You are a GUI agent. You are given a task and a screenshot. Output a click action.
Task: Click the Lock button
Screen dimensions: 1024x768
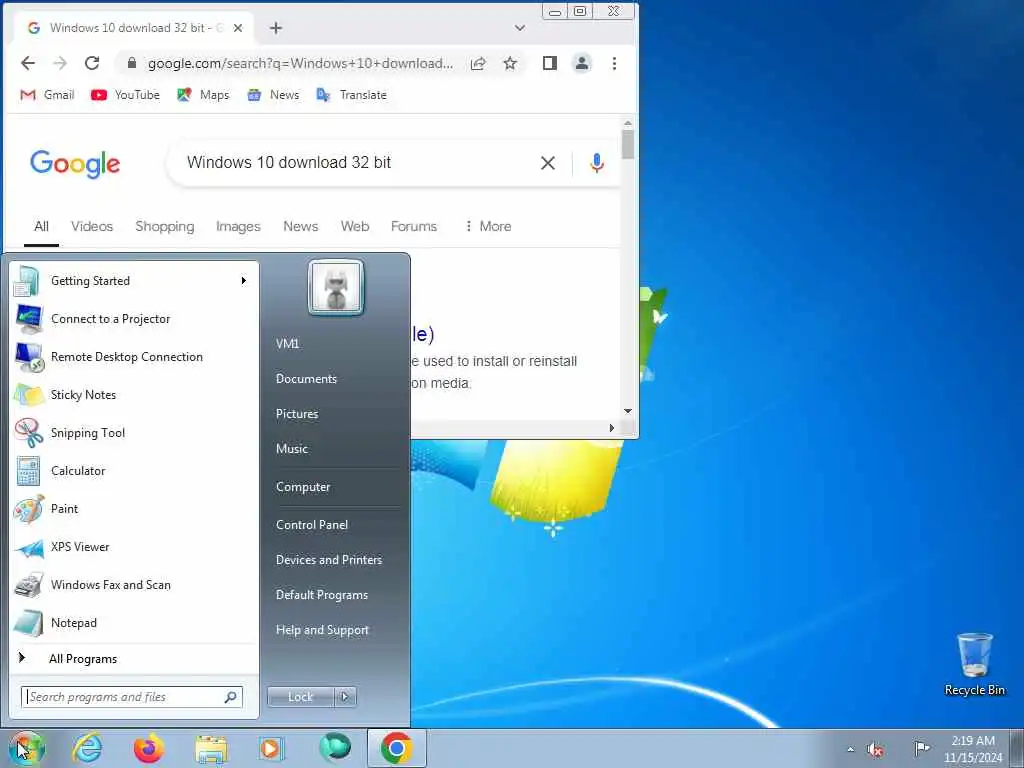click(300, 697)
